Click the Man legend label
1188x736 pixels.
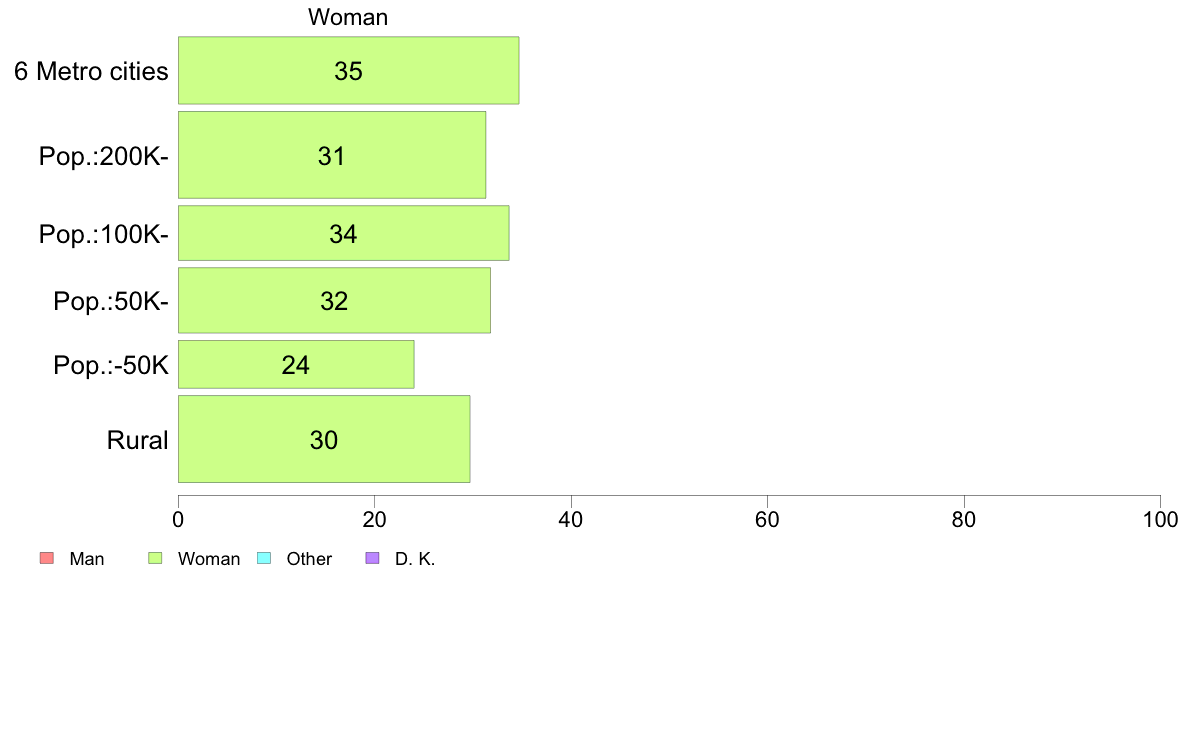[x=87, y=559]
